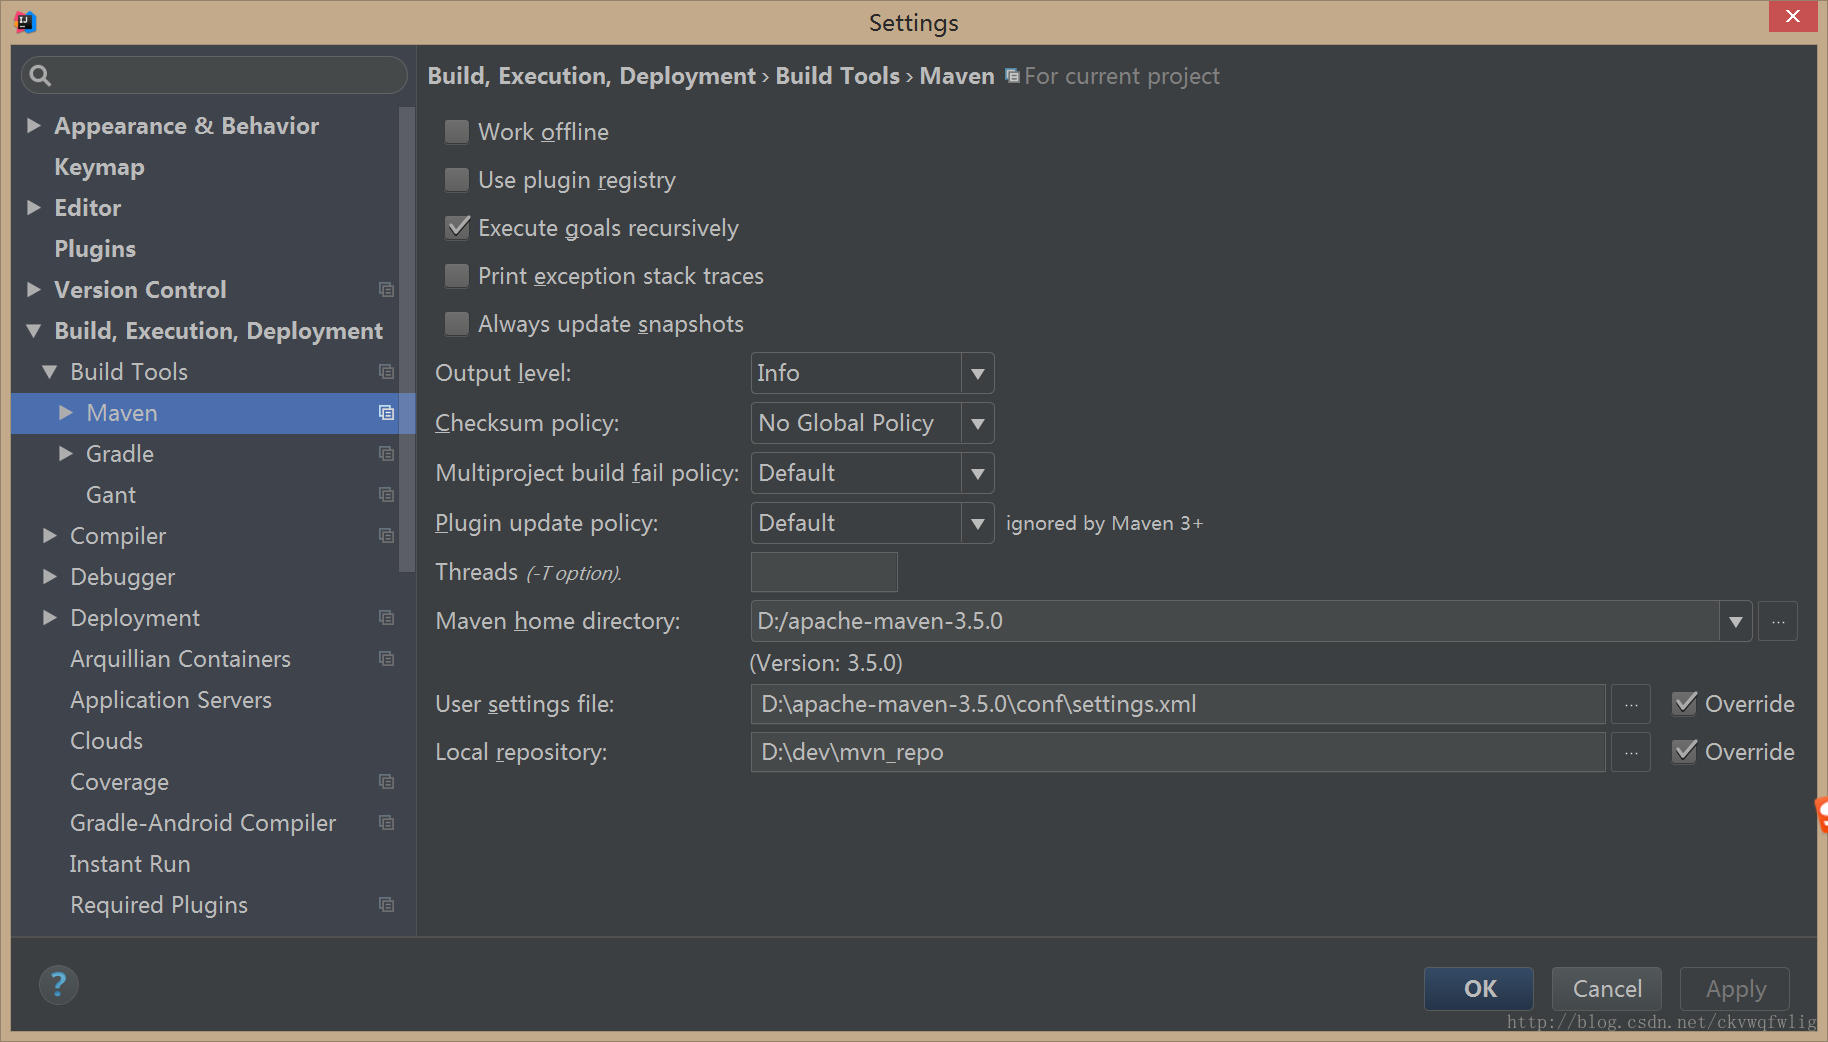Click project-level icon beside Compiler row
1828x1042 pixels.
click(x=386, y=536)
